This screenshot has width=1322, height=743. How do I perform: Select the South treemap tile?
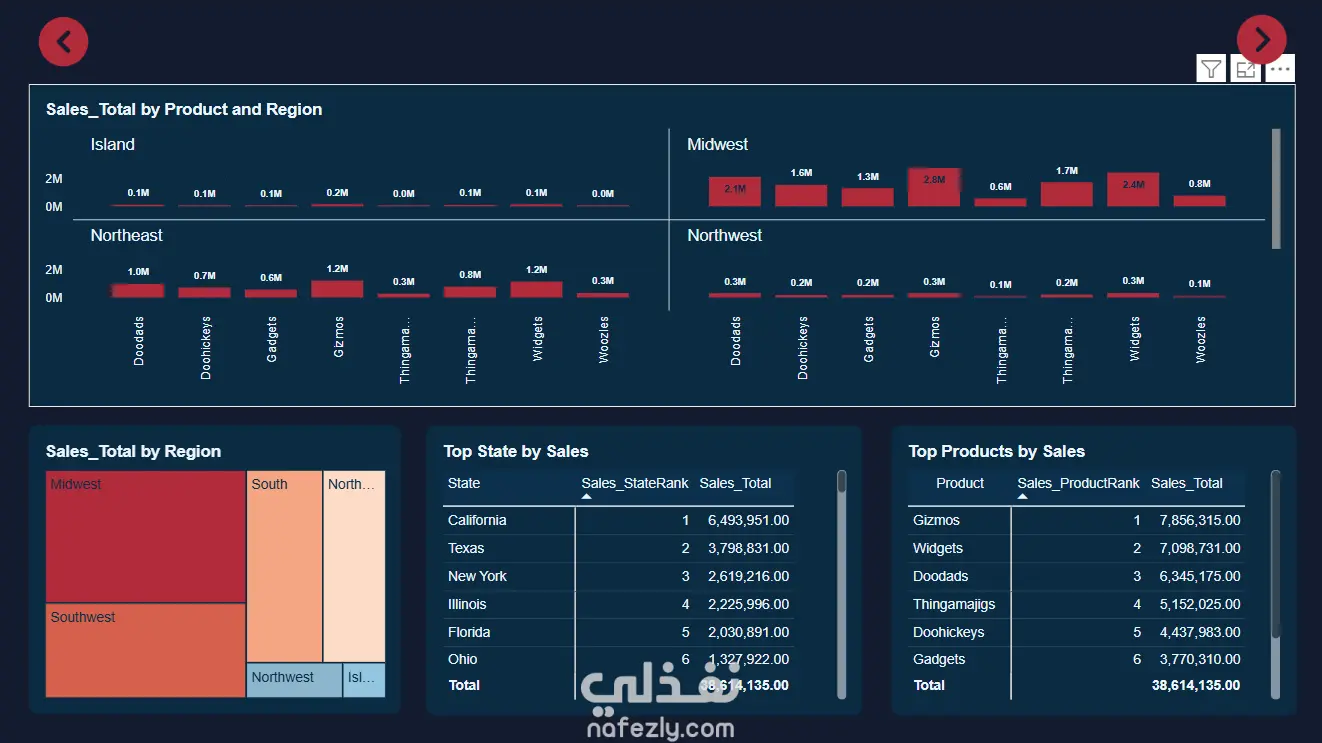[285, 566]
